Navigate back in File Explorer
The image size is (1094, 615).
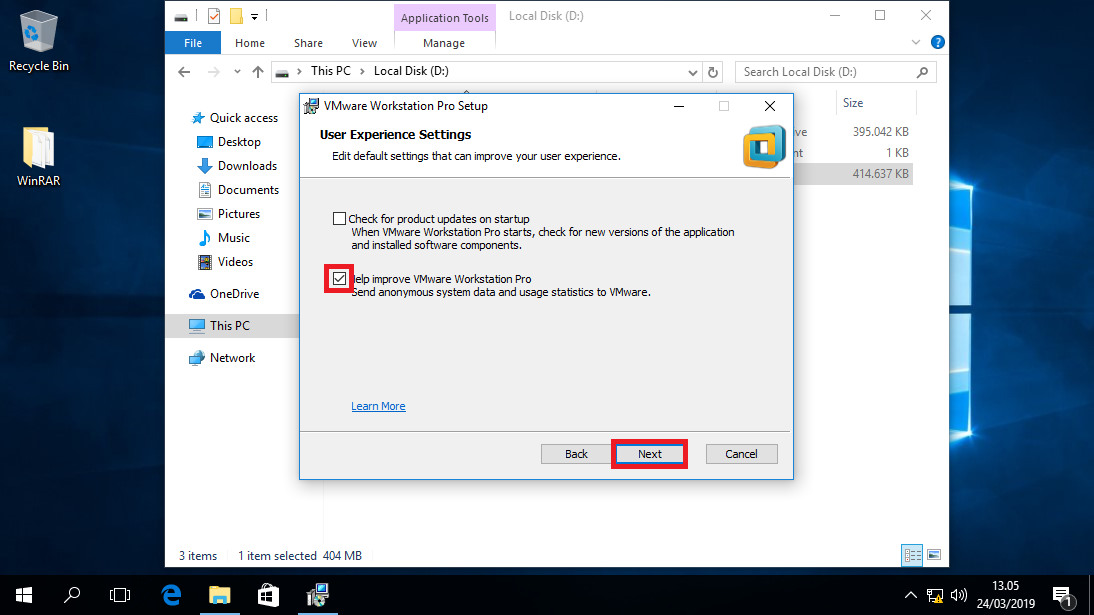tap(184, 71)
